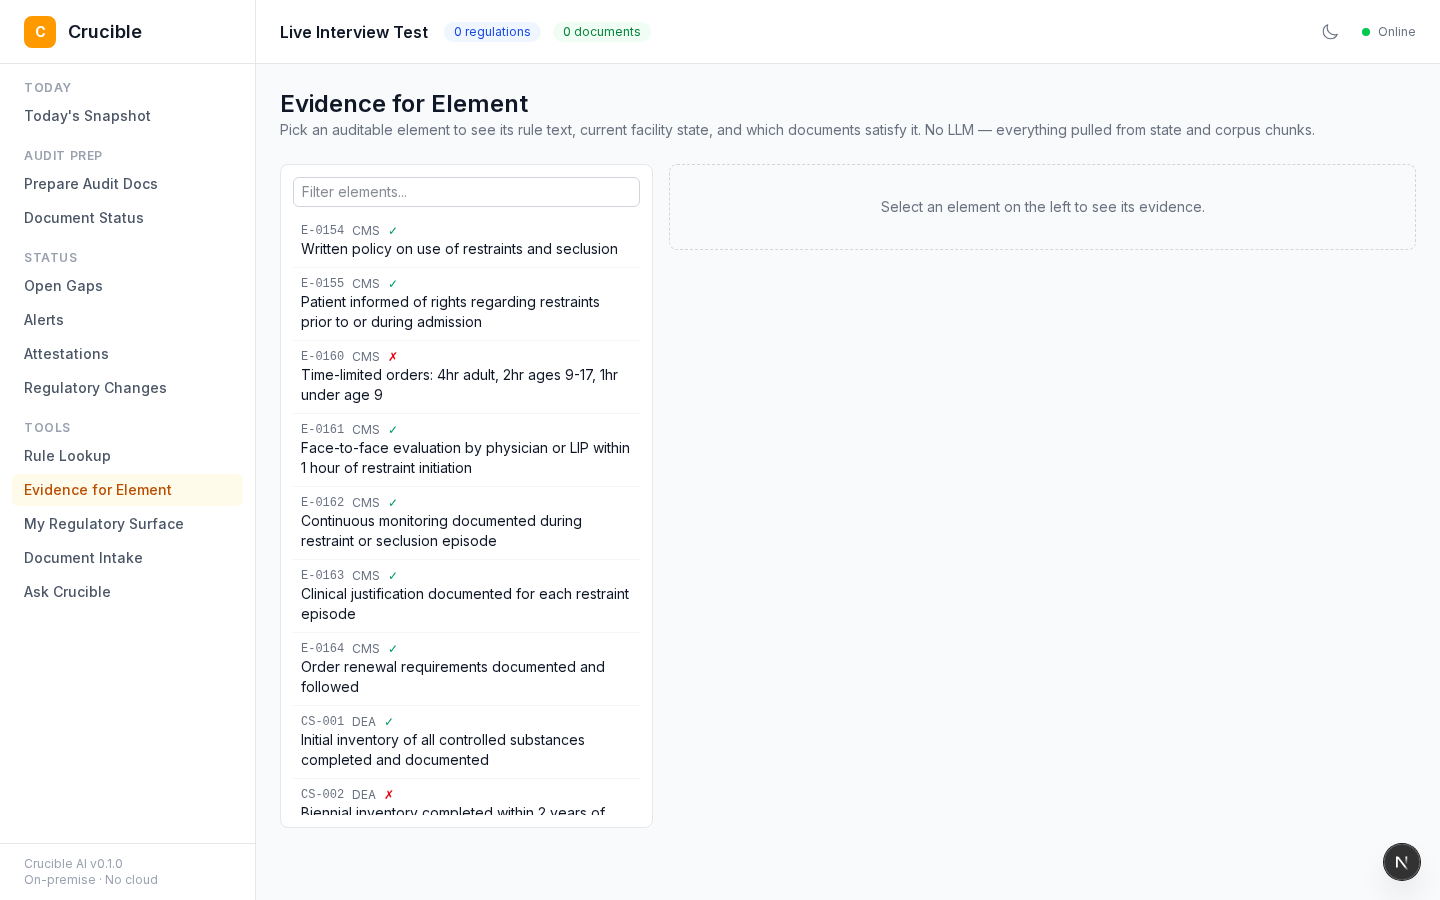Click the red X beside E-0160

(393, 356)
